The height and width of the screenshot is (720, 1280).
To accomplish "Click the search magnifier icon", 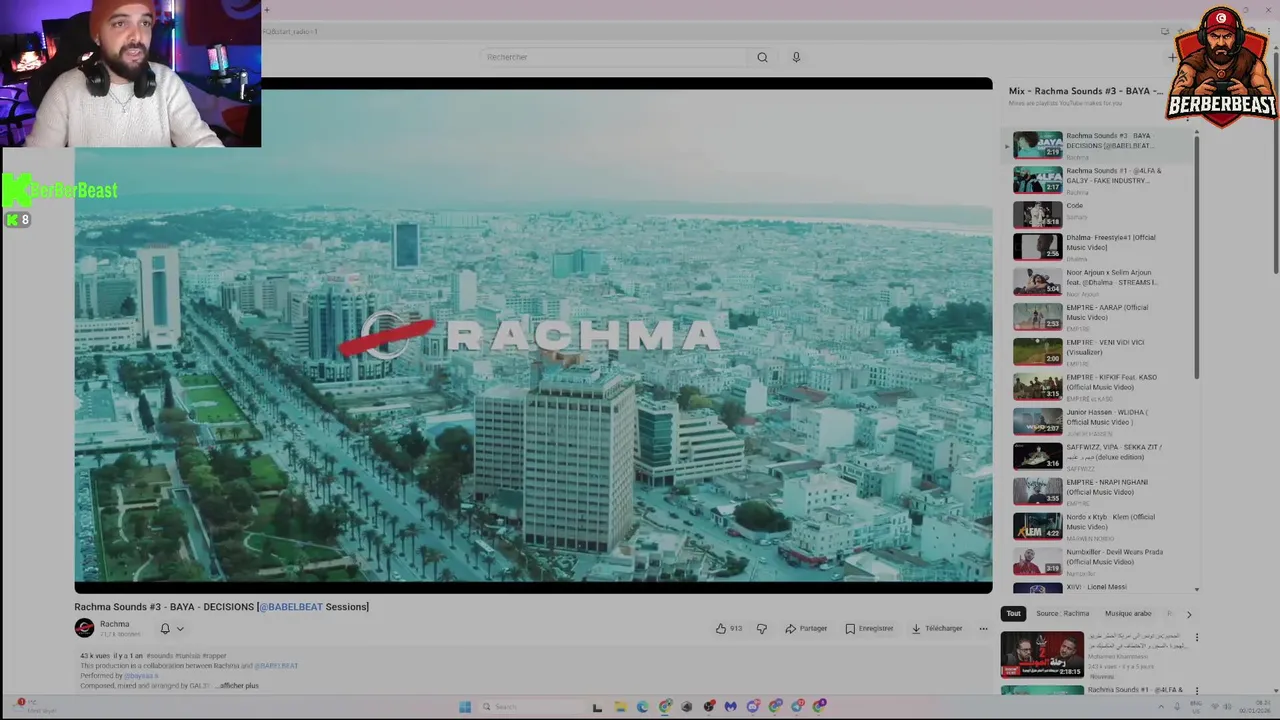I will click(x=762, y=57).
